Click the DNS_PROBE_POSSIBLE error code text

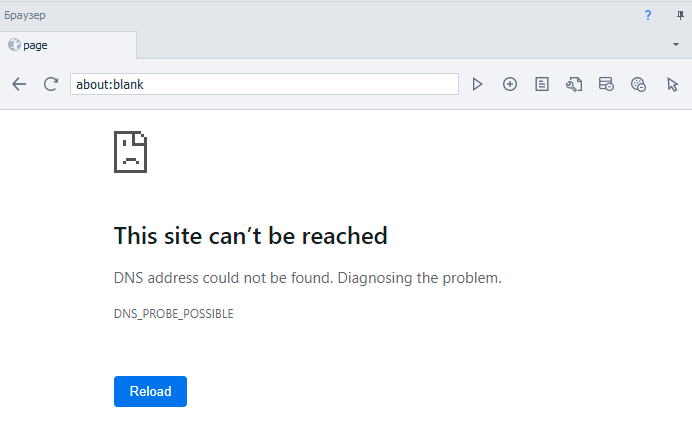(x=173, y=314)
